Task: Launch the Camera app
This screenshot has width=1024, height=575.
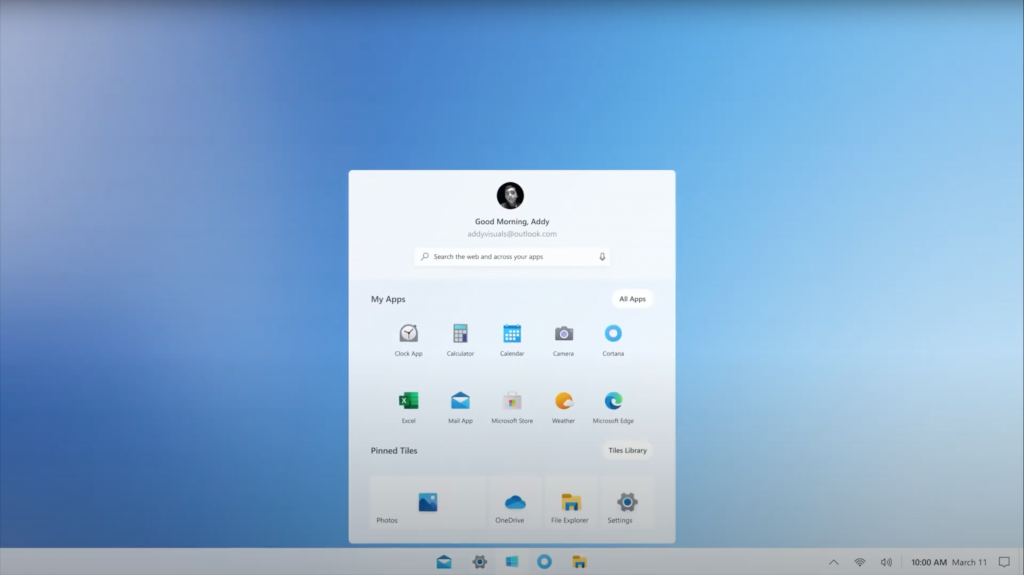Action: 564,334
